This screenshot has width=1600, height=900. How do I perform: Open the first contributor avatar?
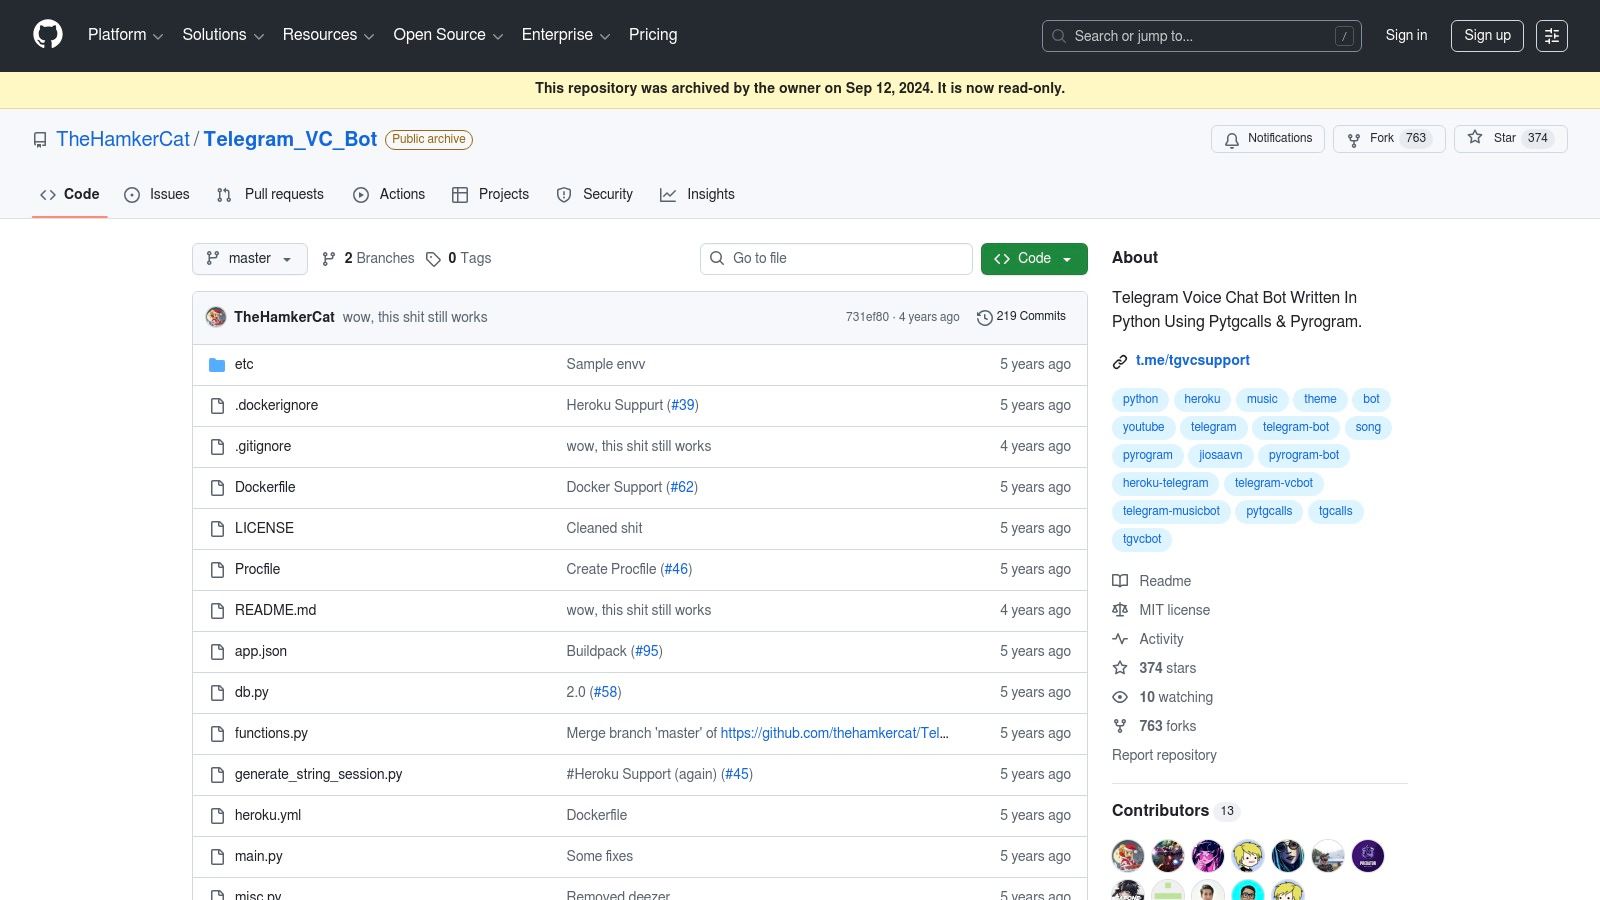(x=1128, y=856)
